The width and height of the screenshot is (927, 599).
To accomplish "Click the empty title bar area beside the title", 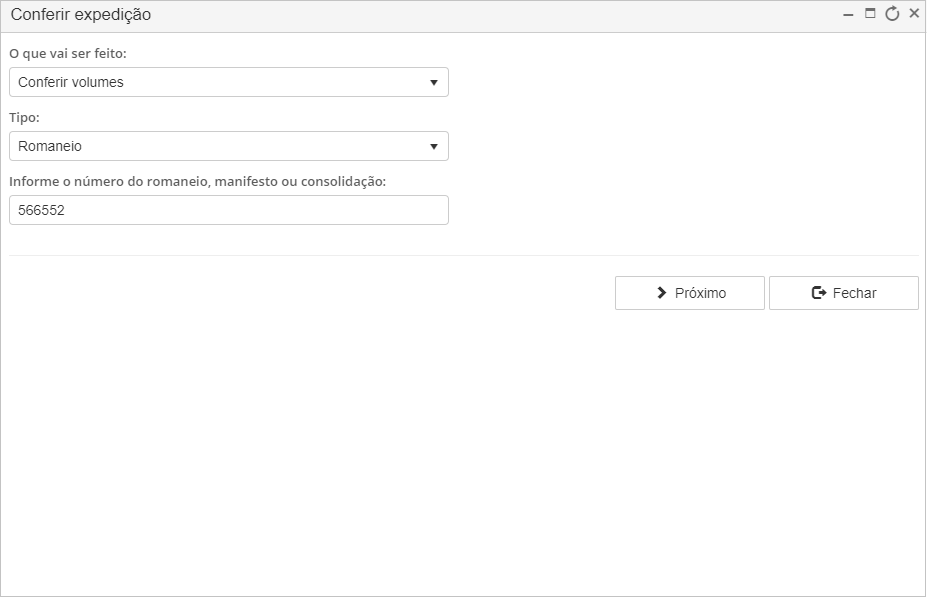I will click(497, 15).
